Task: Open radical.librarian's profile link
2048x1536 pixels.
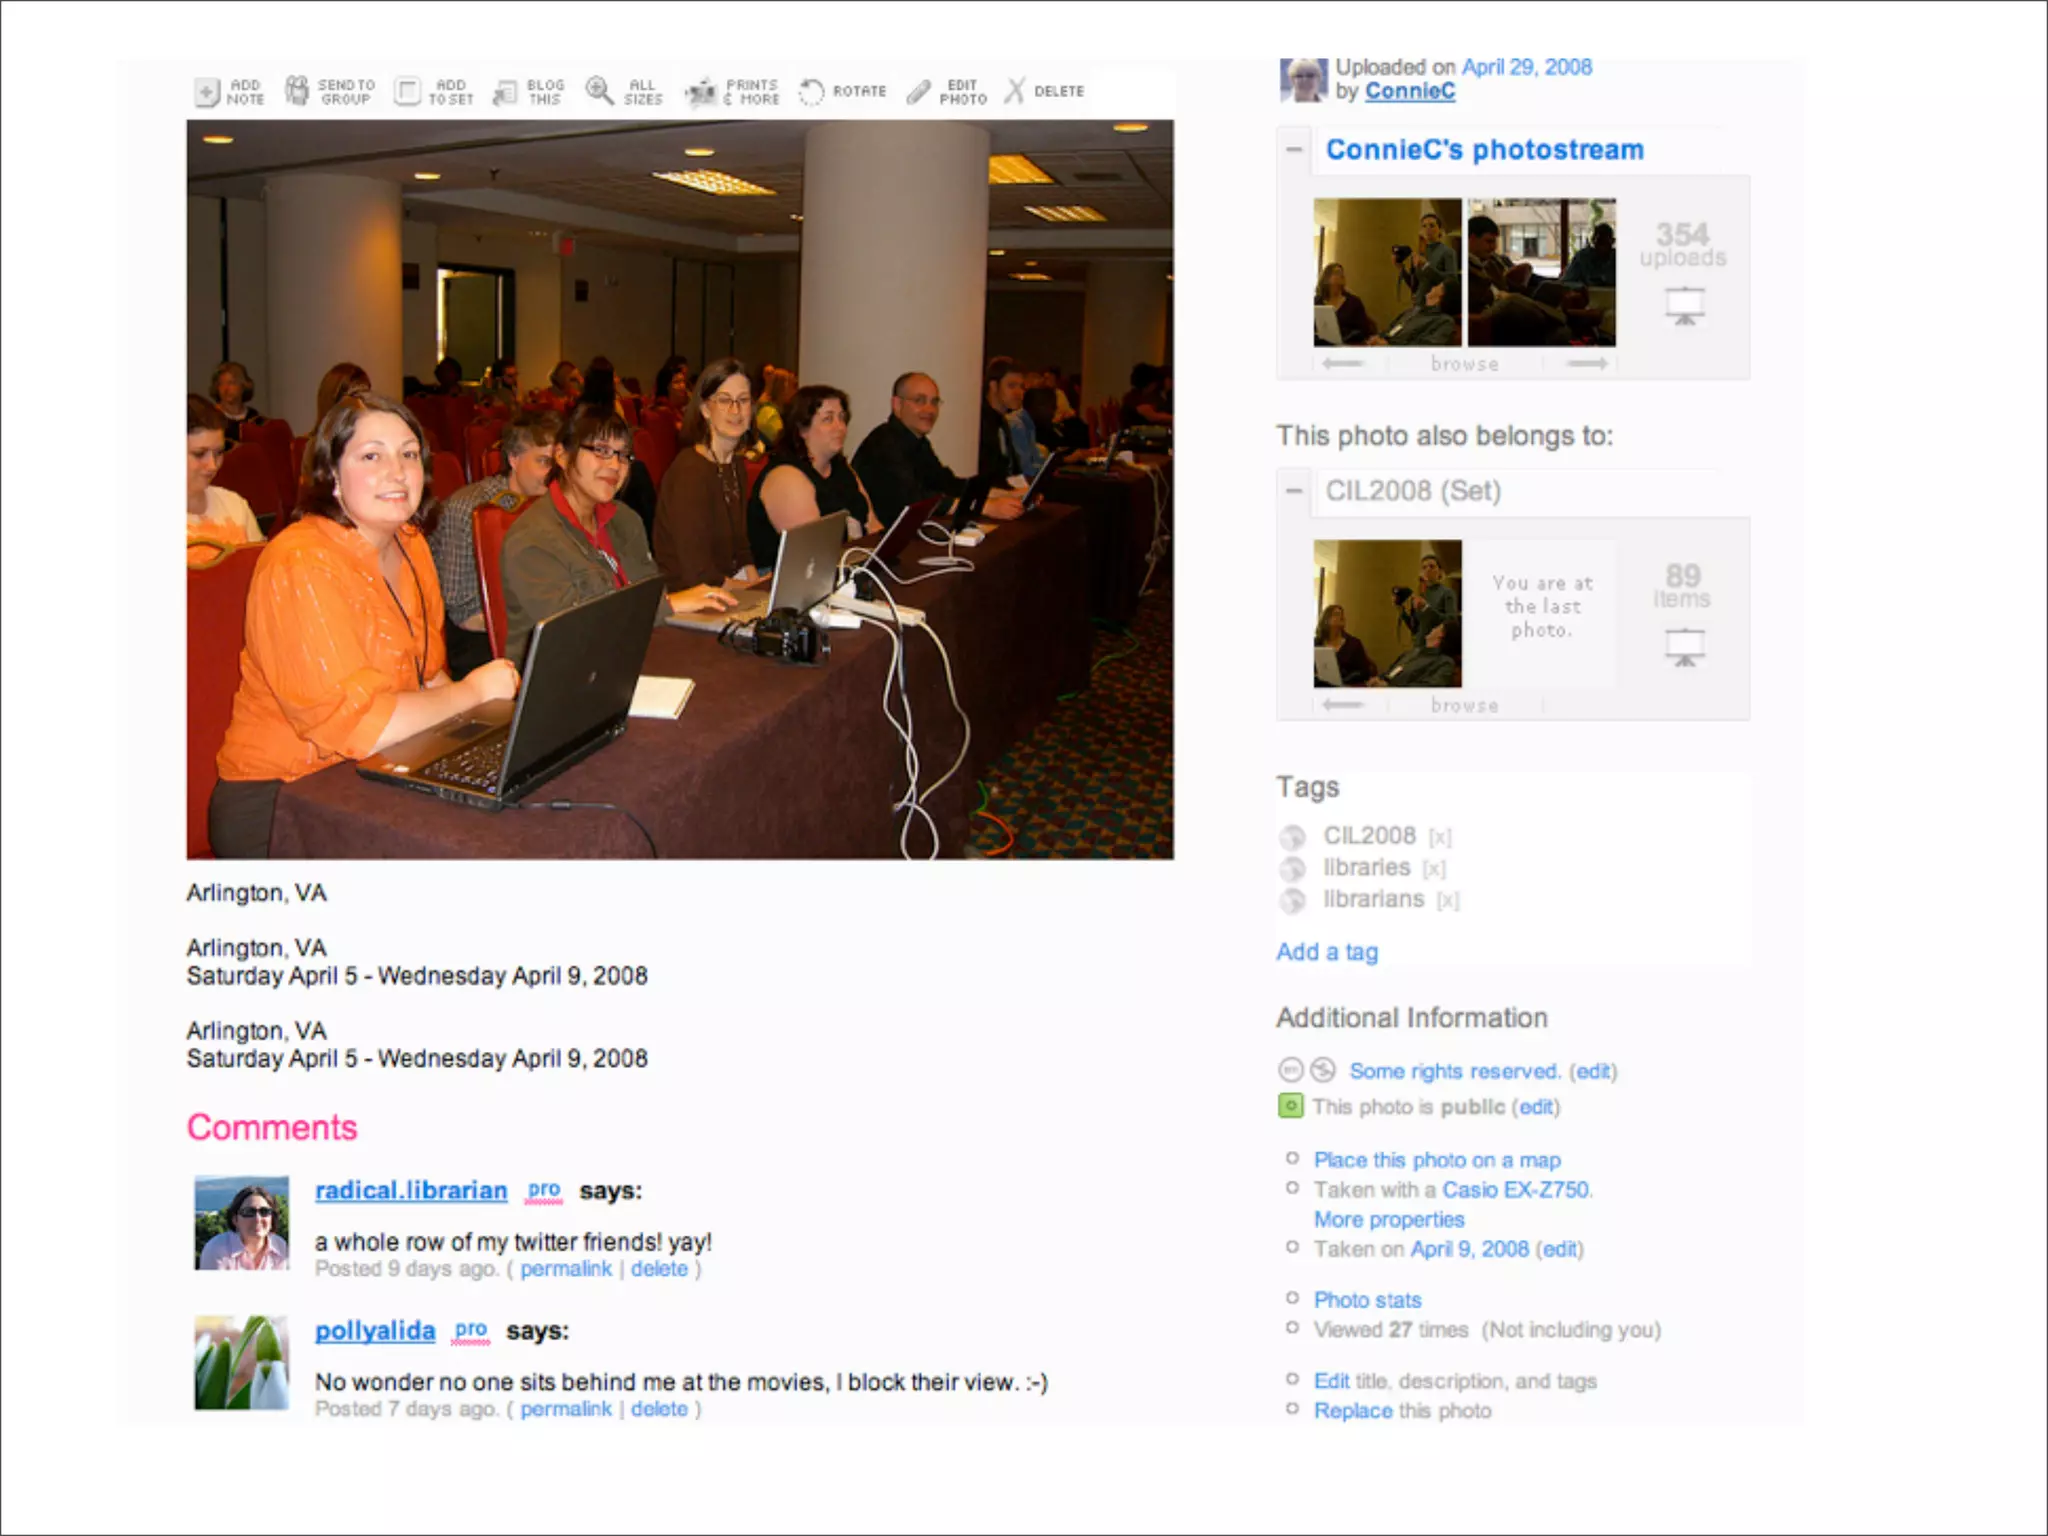Action: click(x=411, y=1191)
